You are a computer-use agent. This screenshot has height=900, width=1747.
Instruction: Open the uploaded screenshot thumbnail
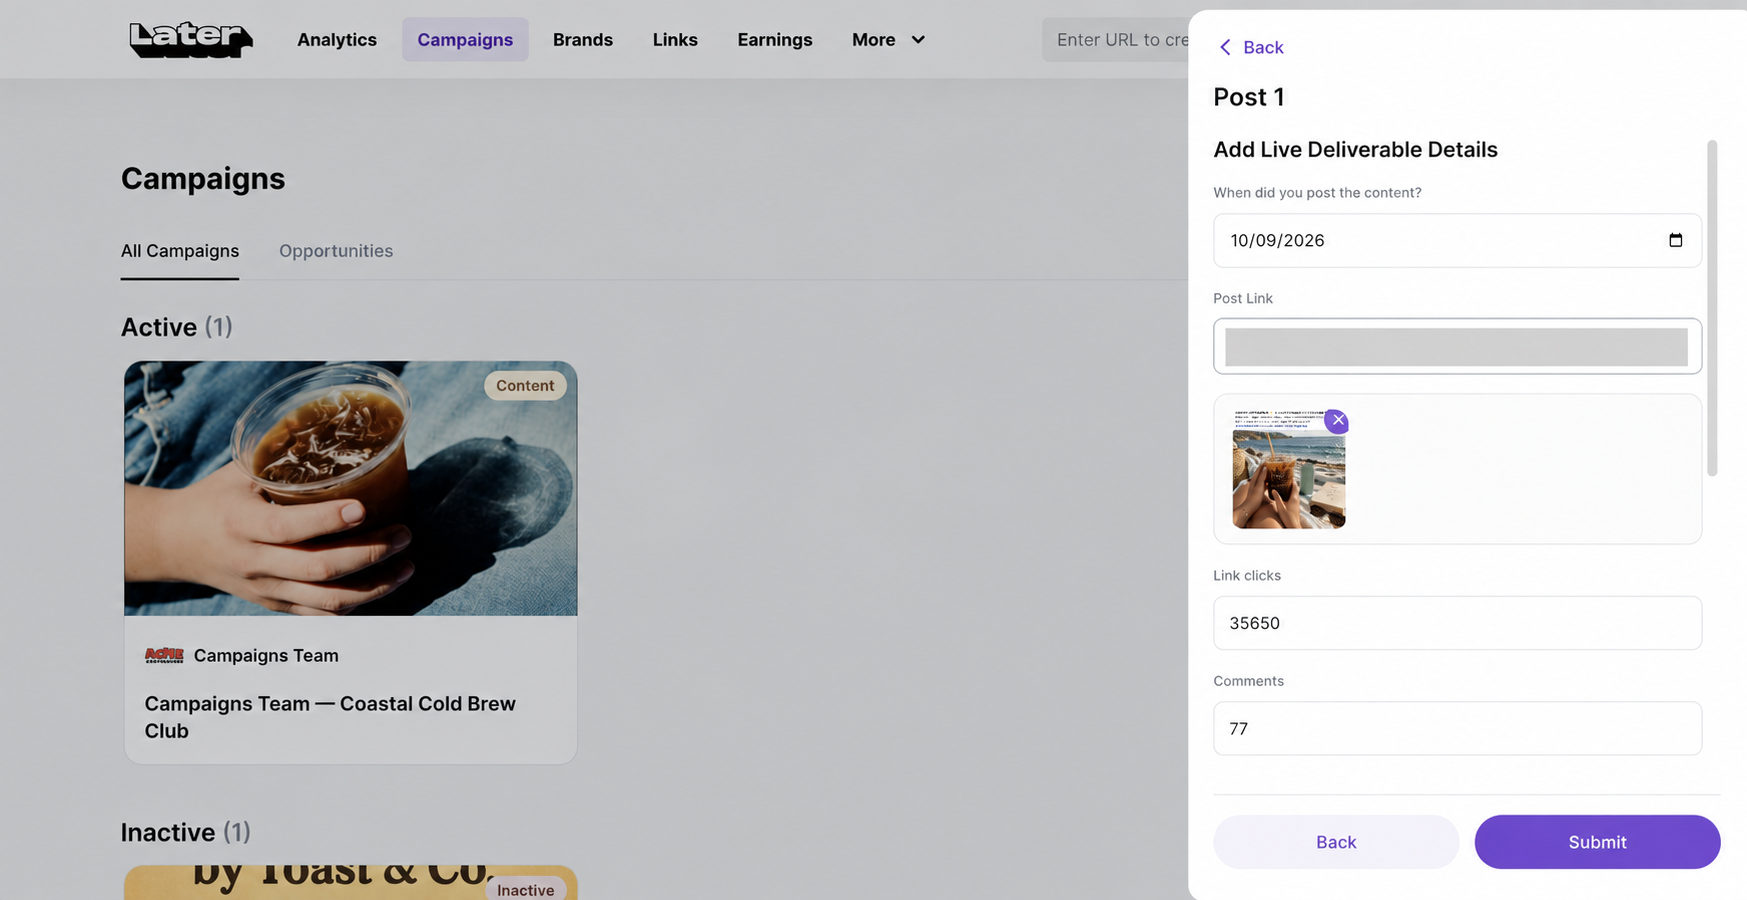pyautogui.click(x=1289, y=470)
